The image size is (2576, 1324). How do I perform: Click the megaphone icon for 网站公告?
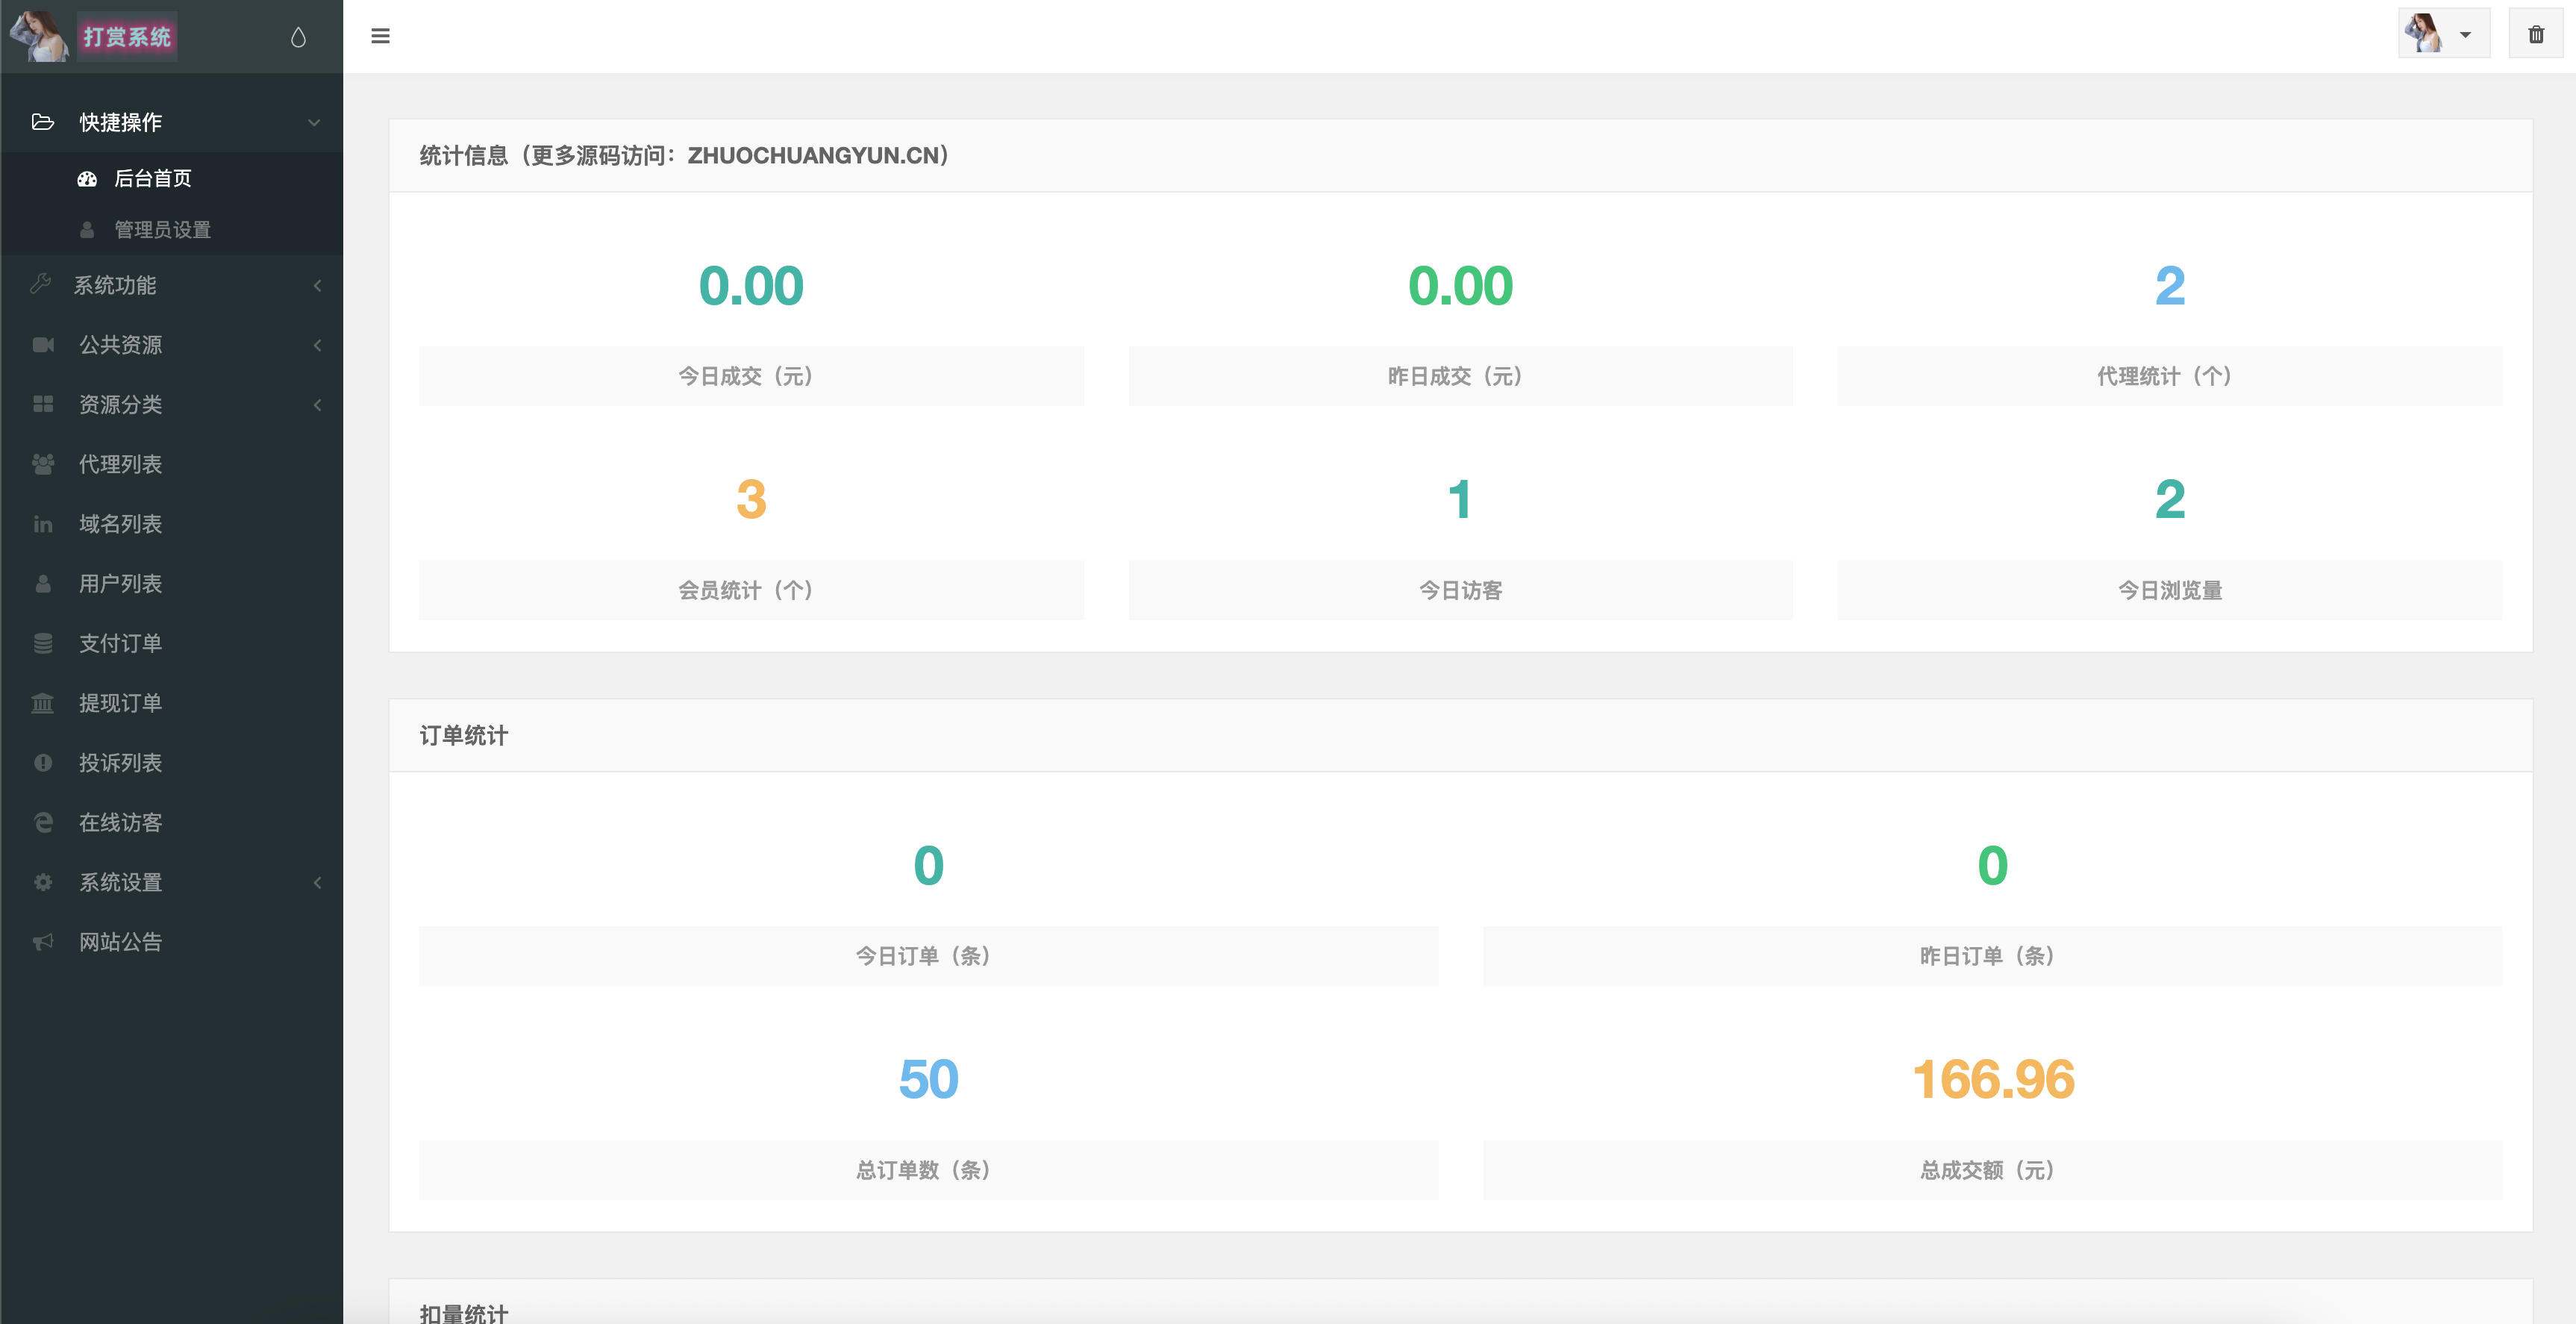tap(43, 942)
